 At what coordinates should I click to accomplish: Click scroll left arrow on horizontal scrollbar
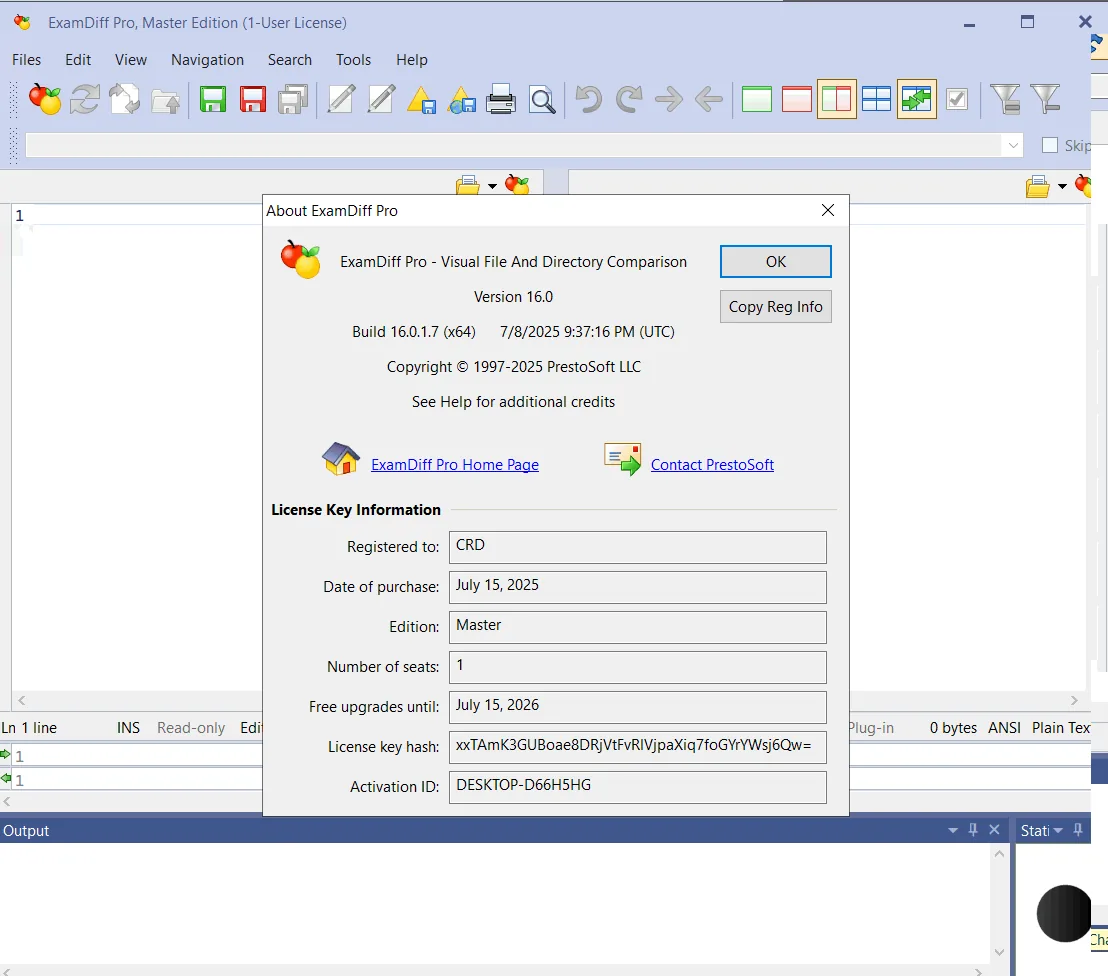click(x=22, y=700)
